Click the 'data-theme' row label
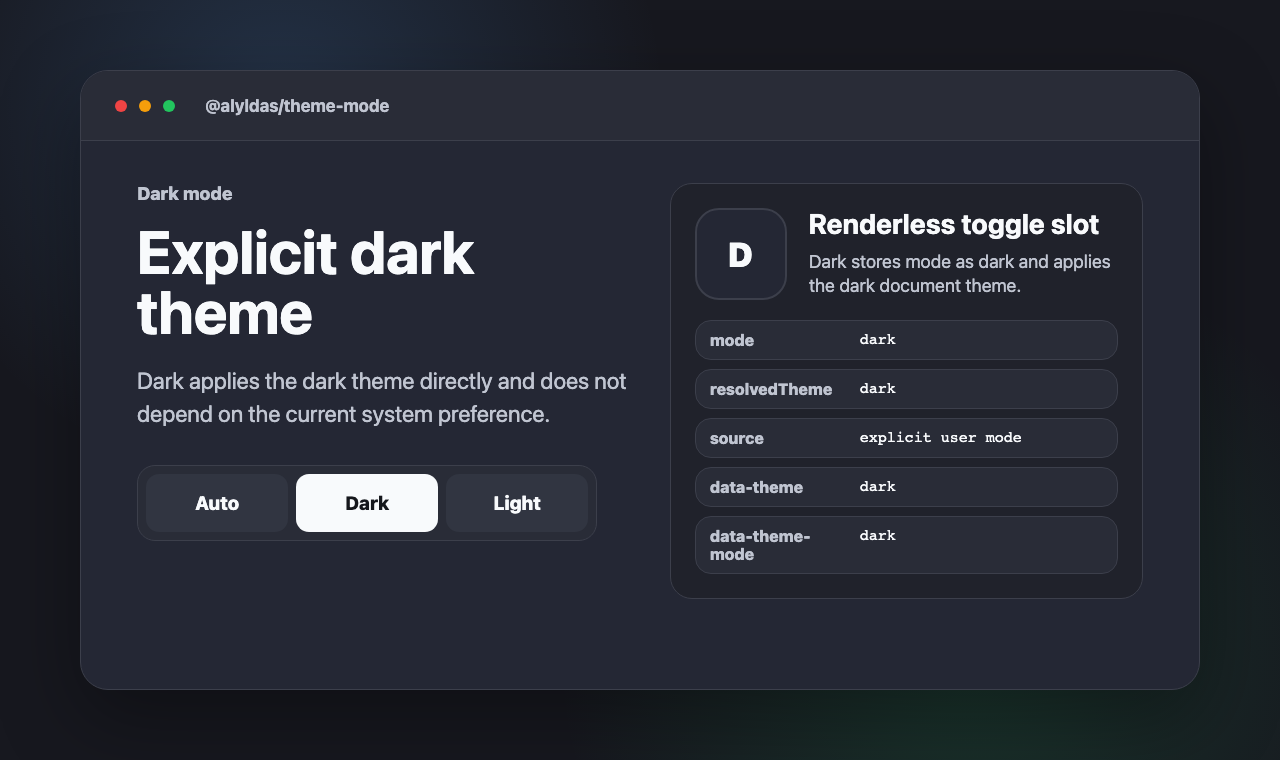The width and height of the screenshot is (1280, 760). tap(756, 487)
